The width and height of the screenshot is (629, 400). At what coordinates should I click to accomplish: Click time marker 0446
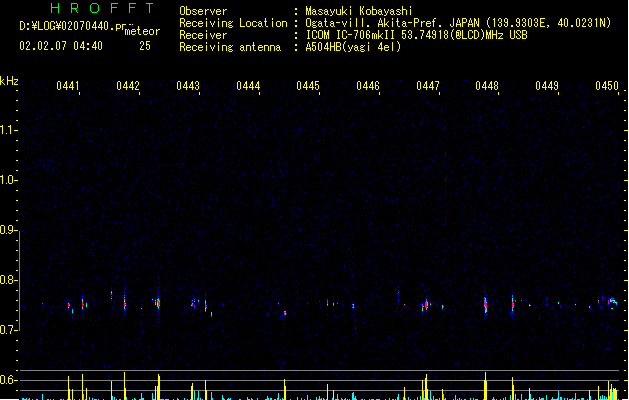click(x=368, y=86)
